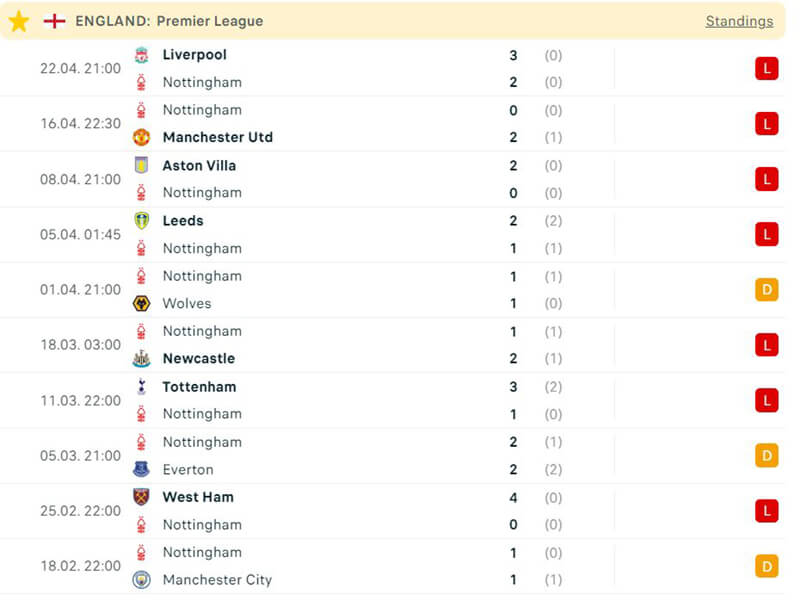
Task: Click the Tottenham club crest
Action: 141,387
